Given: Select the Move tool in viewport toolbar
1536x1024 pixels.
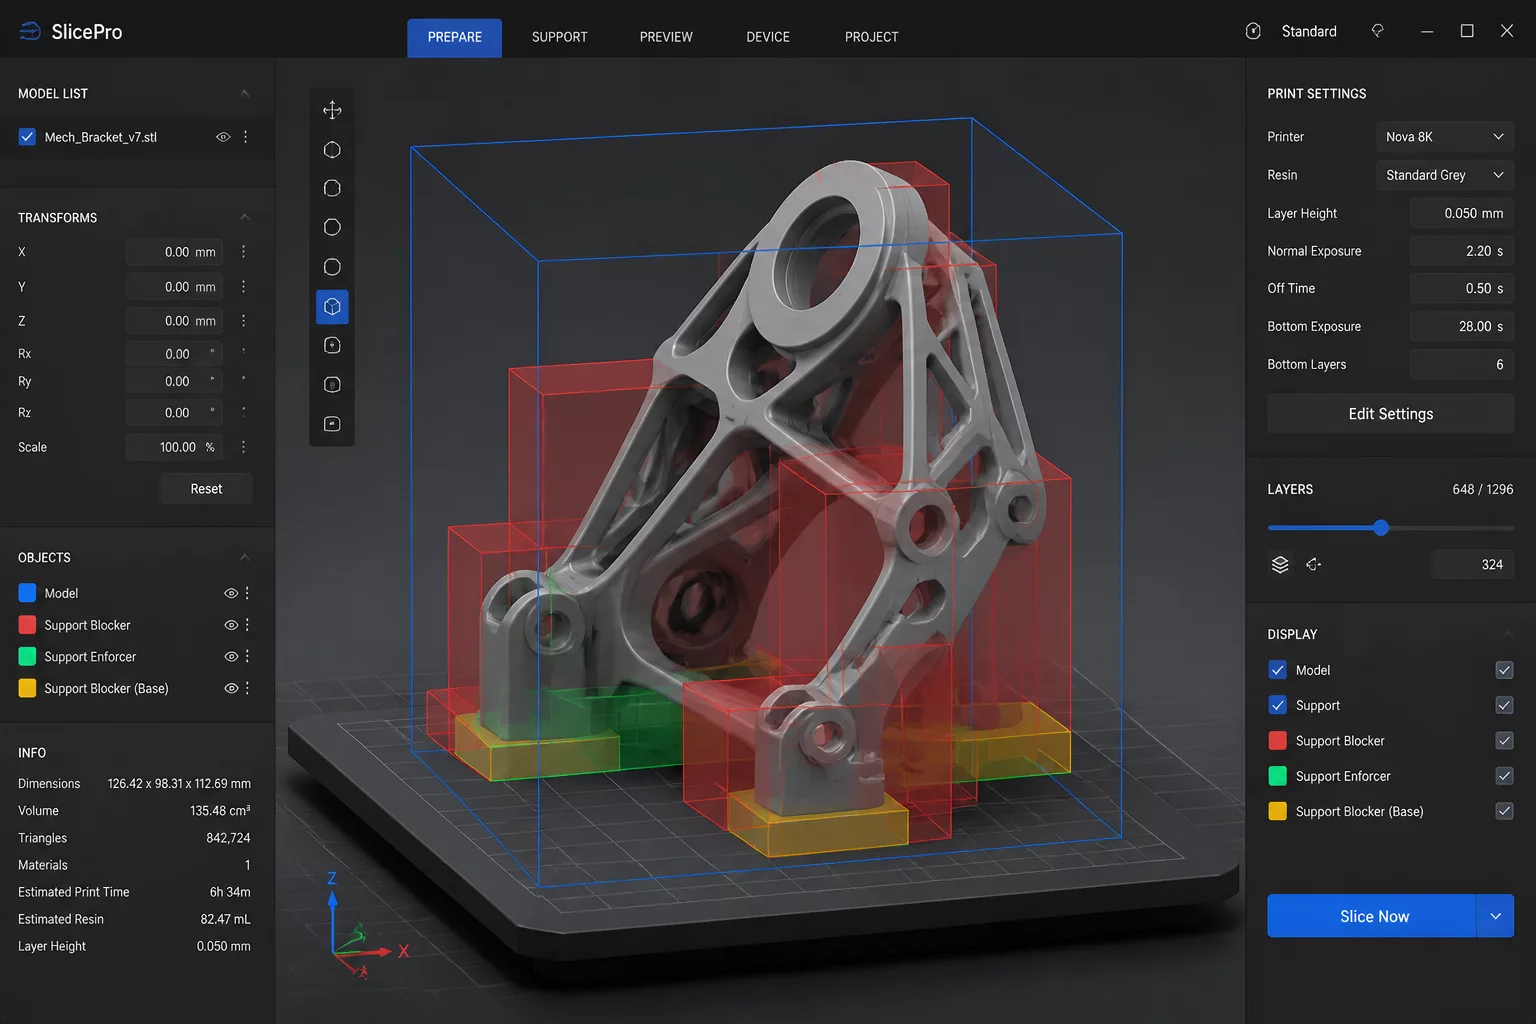Looking at the screenshot, I should coord(332,110).
